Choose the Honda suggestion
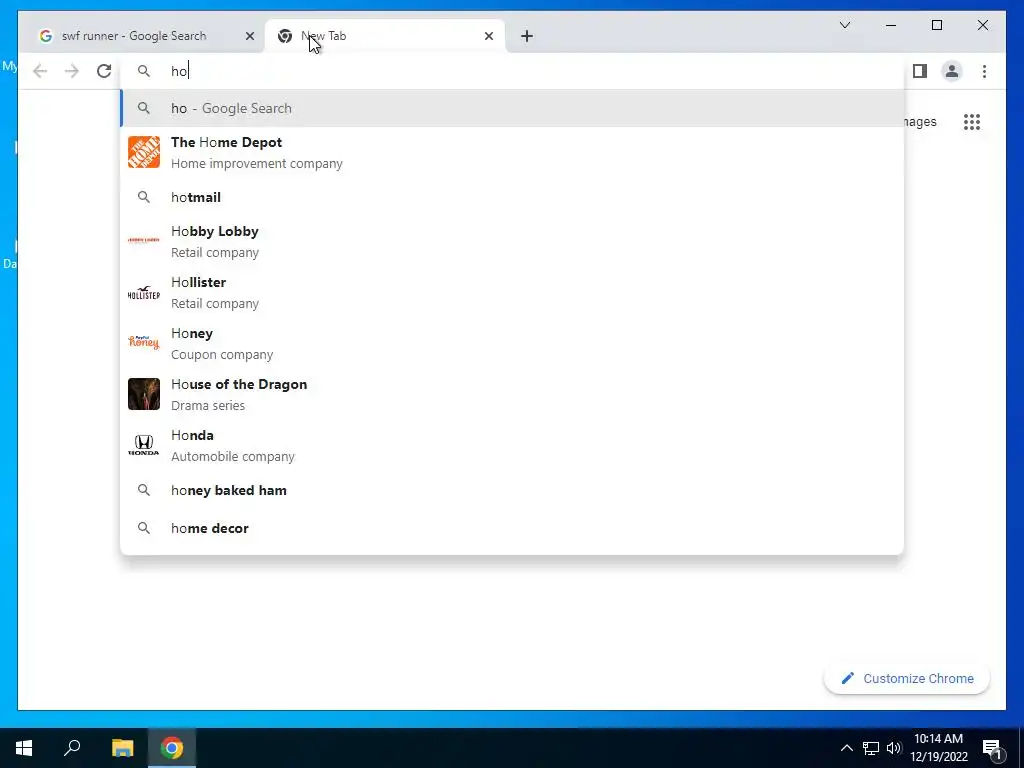Screen dimensions: 1024x768 pyautogui.click(x=512, y=445)
